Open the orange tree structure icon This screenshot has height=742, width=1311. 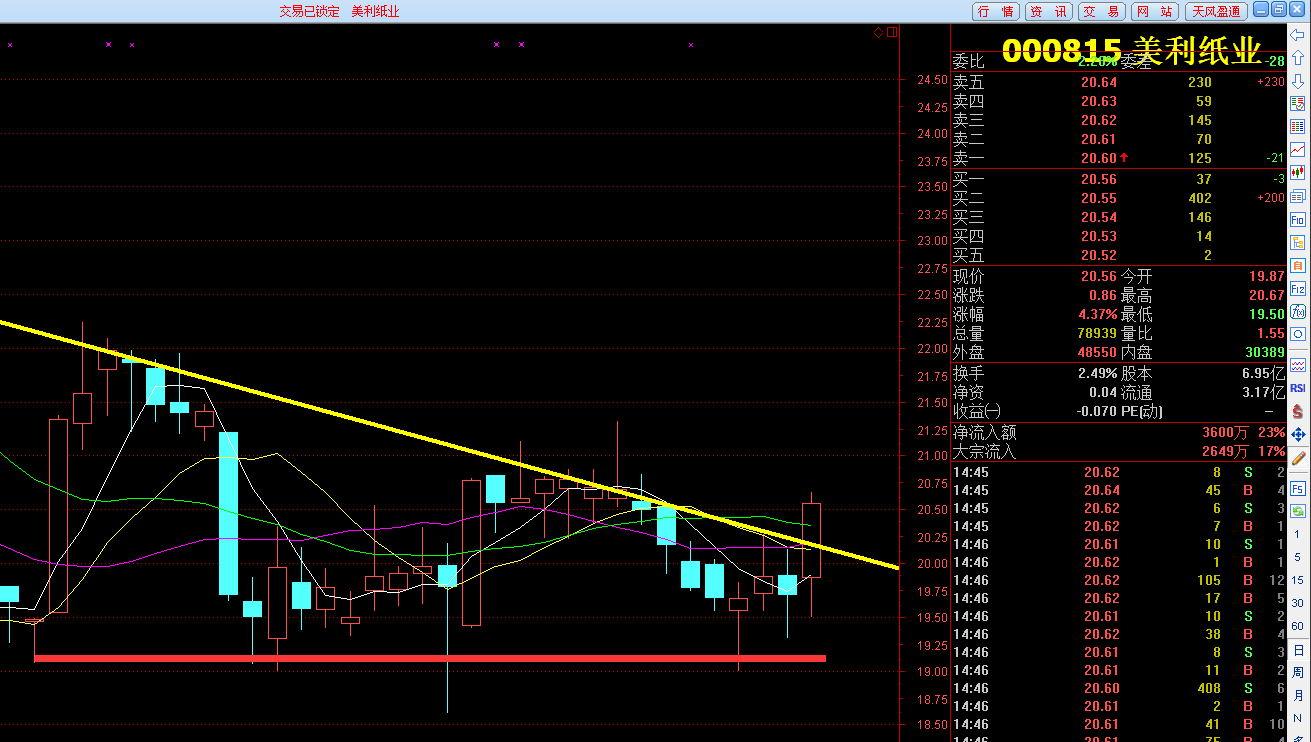(1298, 242)
